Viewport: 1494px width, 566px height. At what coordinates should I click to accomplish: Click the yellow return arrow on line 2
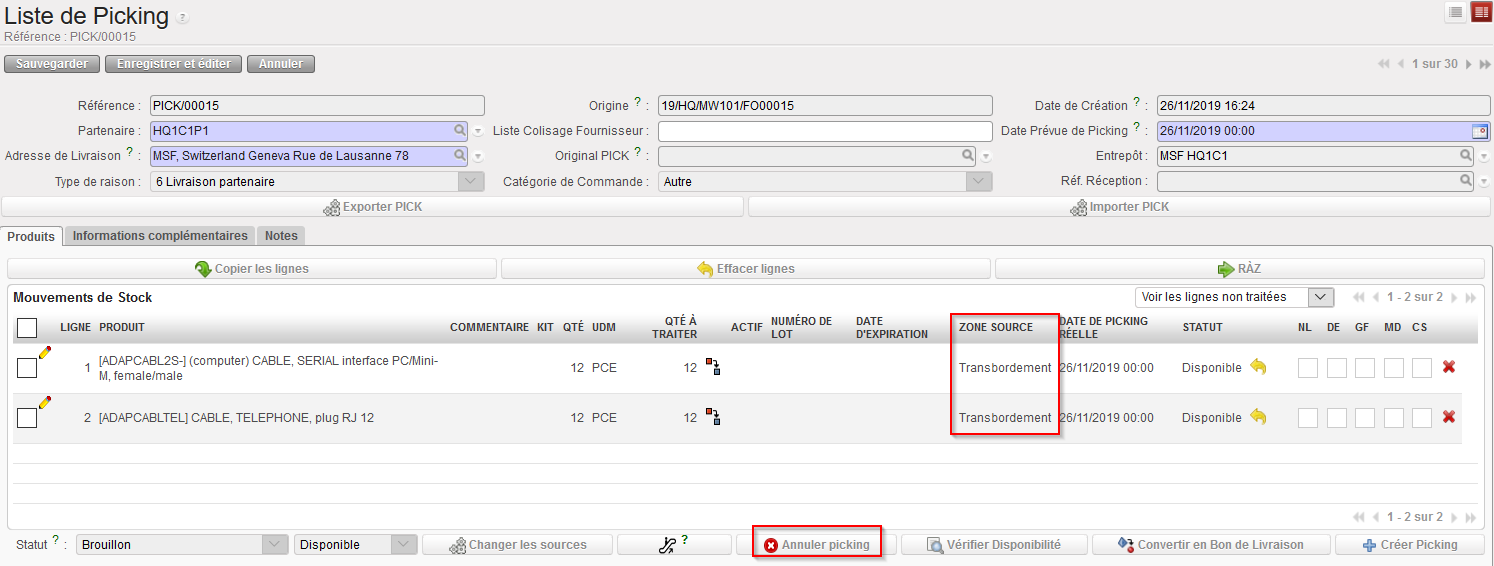coord(1258,417)
